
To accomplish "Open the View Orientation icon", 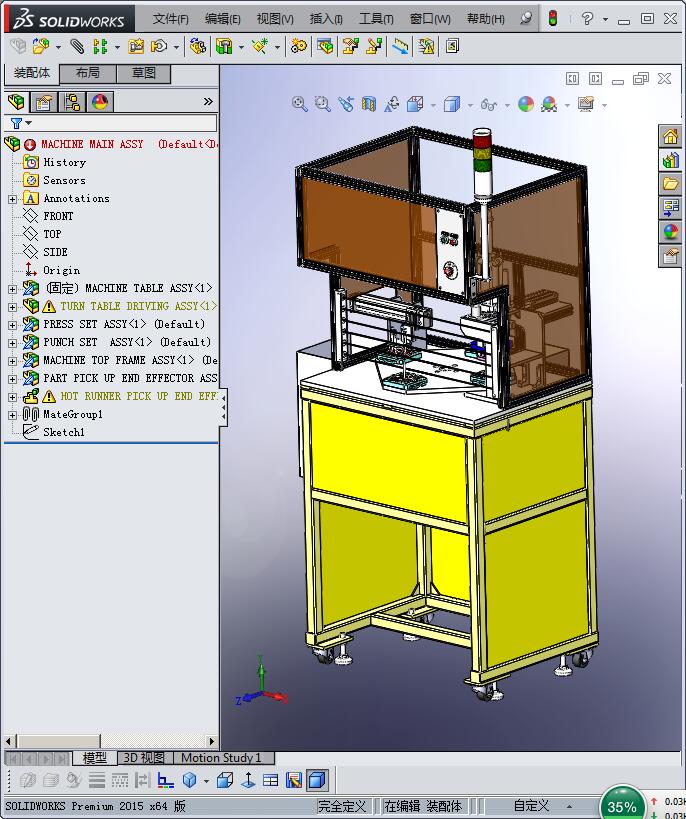I will [415, 104].
